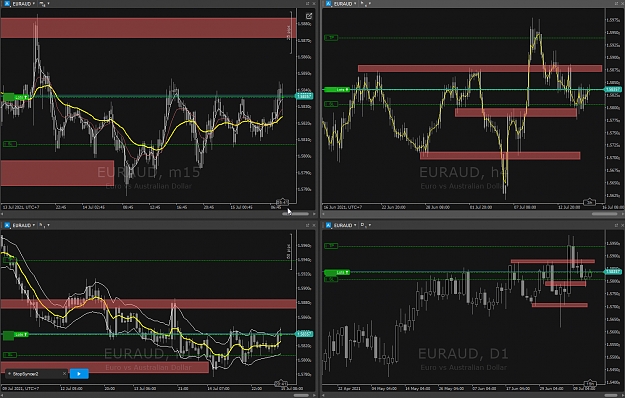This screenshot has height=398, width=625.
Task: Click current price tag in bottom-left chart
Action: pyautogui.click(x=304, y=334)
